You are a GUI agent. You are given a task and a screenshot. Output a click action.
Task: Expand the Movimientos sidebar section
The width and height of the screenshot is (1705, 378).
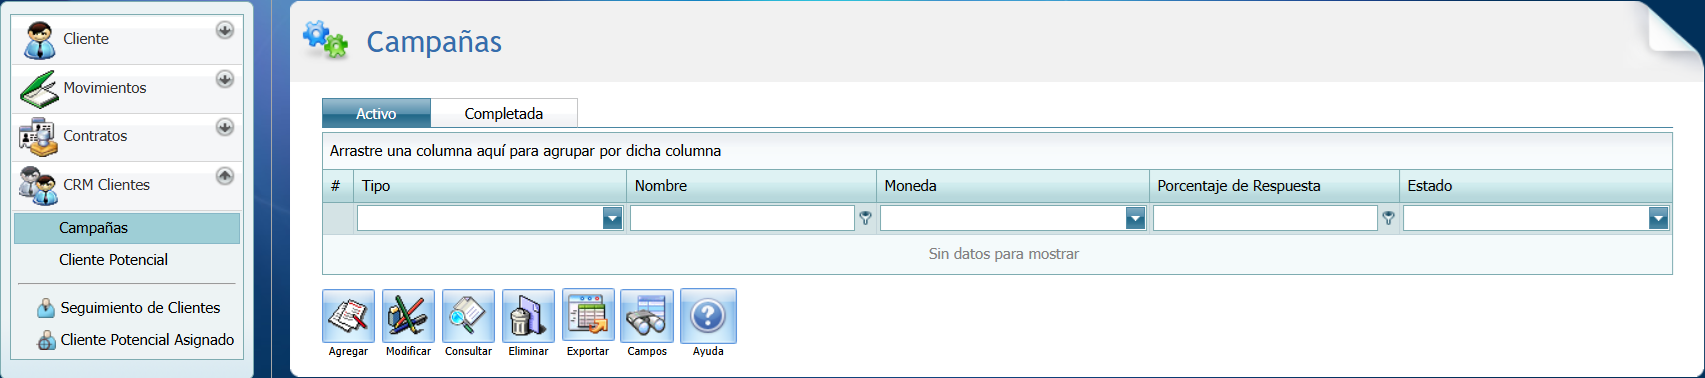pos(225,79)
